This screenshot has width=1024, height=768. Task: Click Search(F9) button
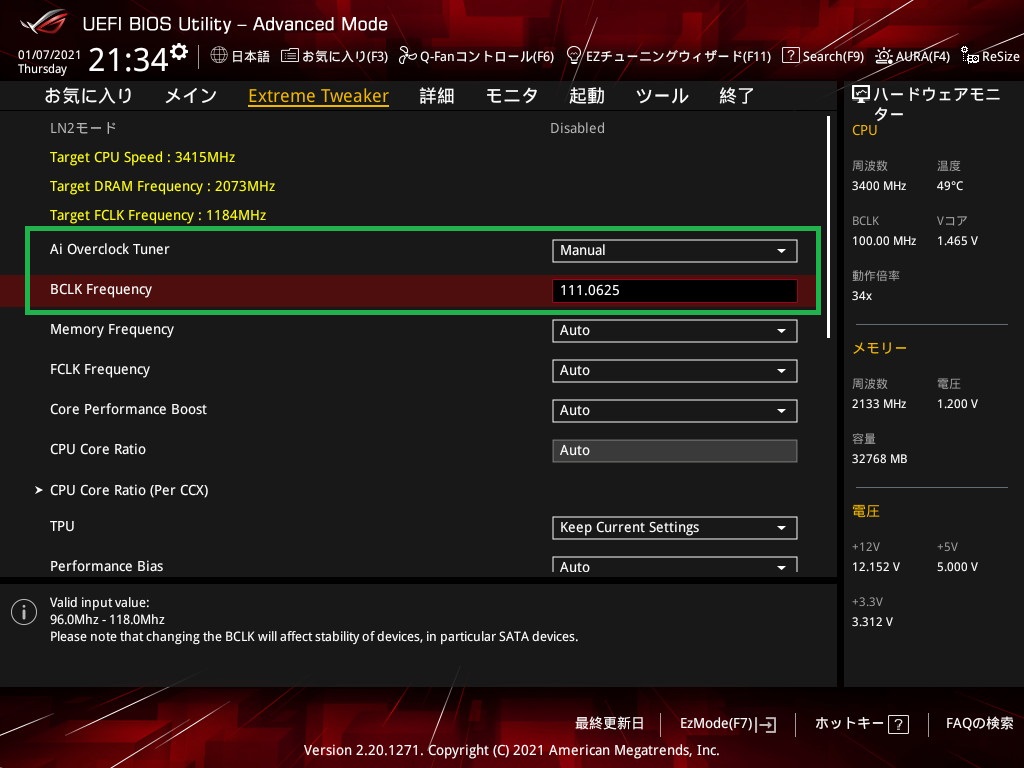[823, 56]
